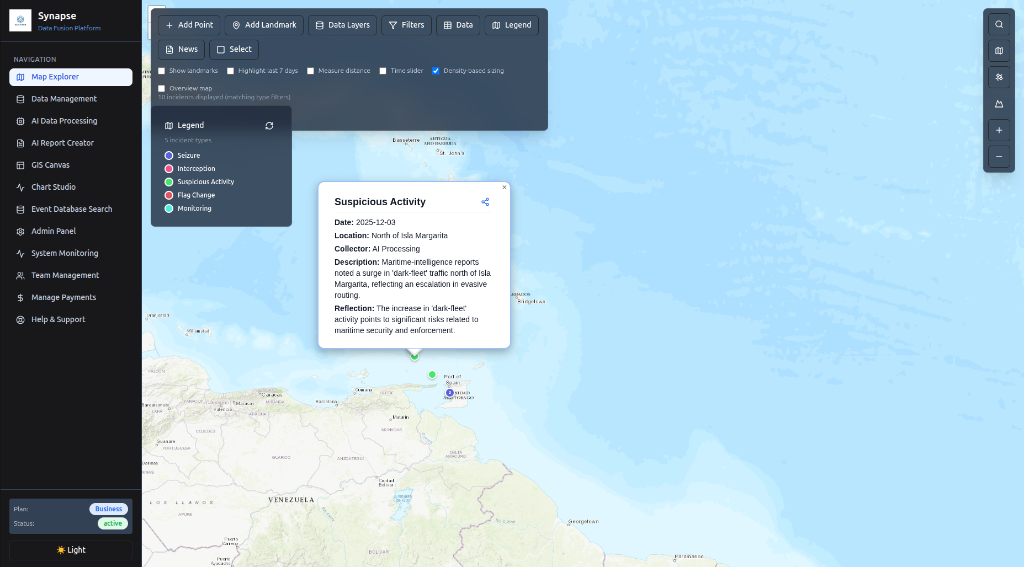Screen dimensions: 1024x567
Task: Enable Overview map checkbox
Action: tap(162, 89)
